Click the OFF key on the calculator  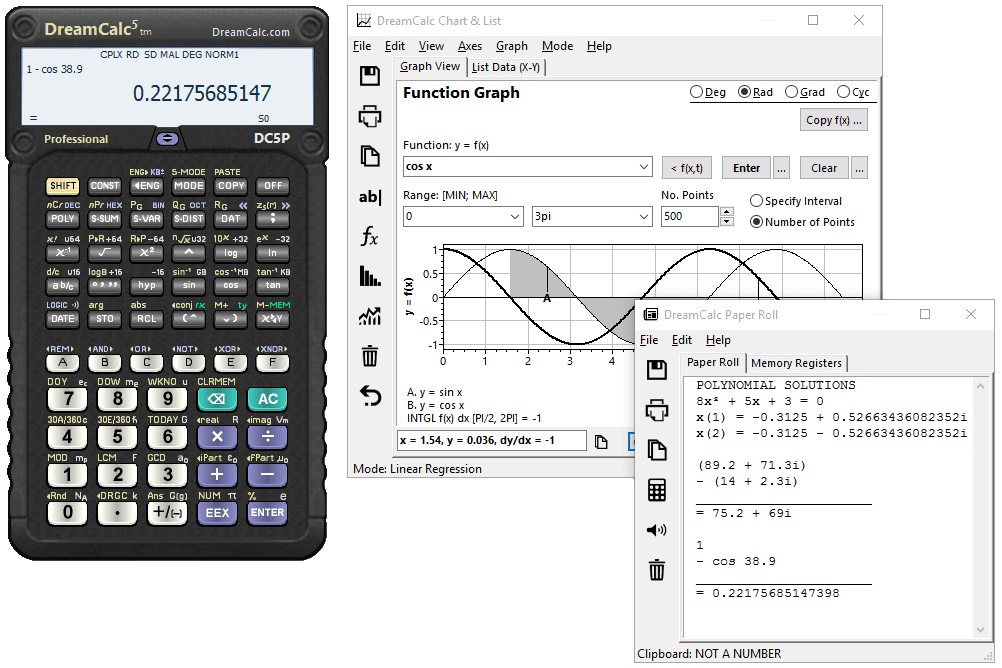(273, 186)
